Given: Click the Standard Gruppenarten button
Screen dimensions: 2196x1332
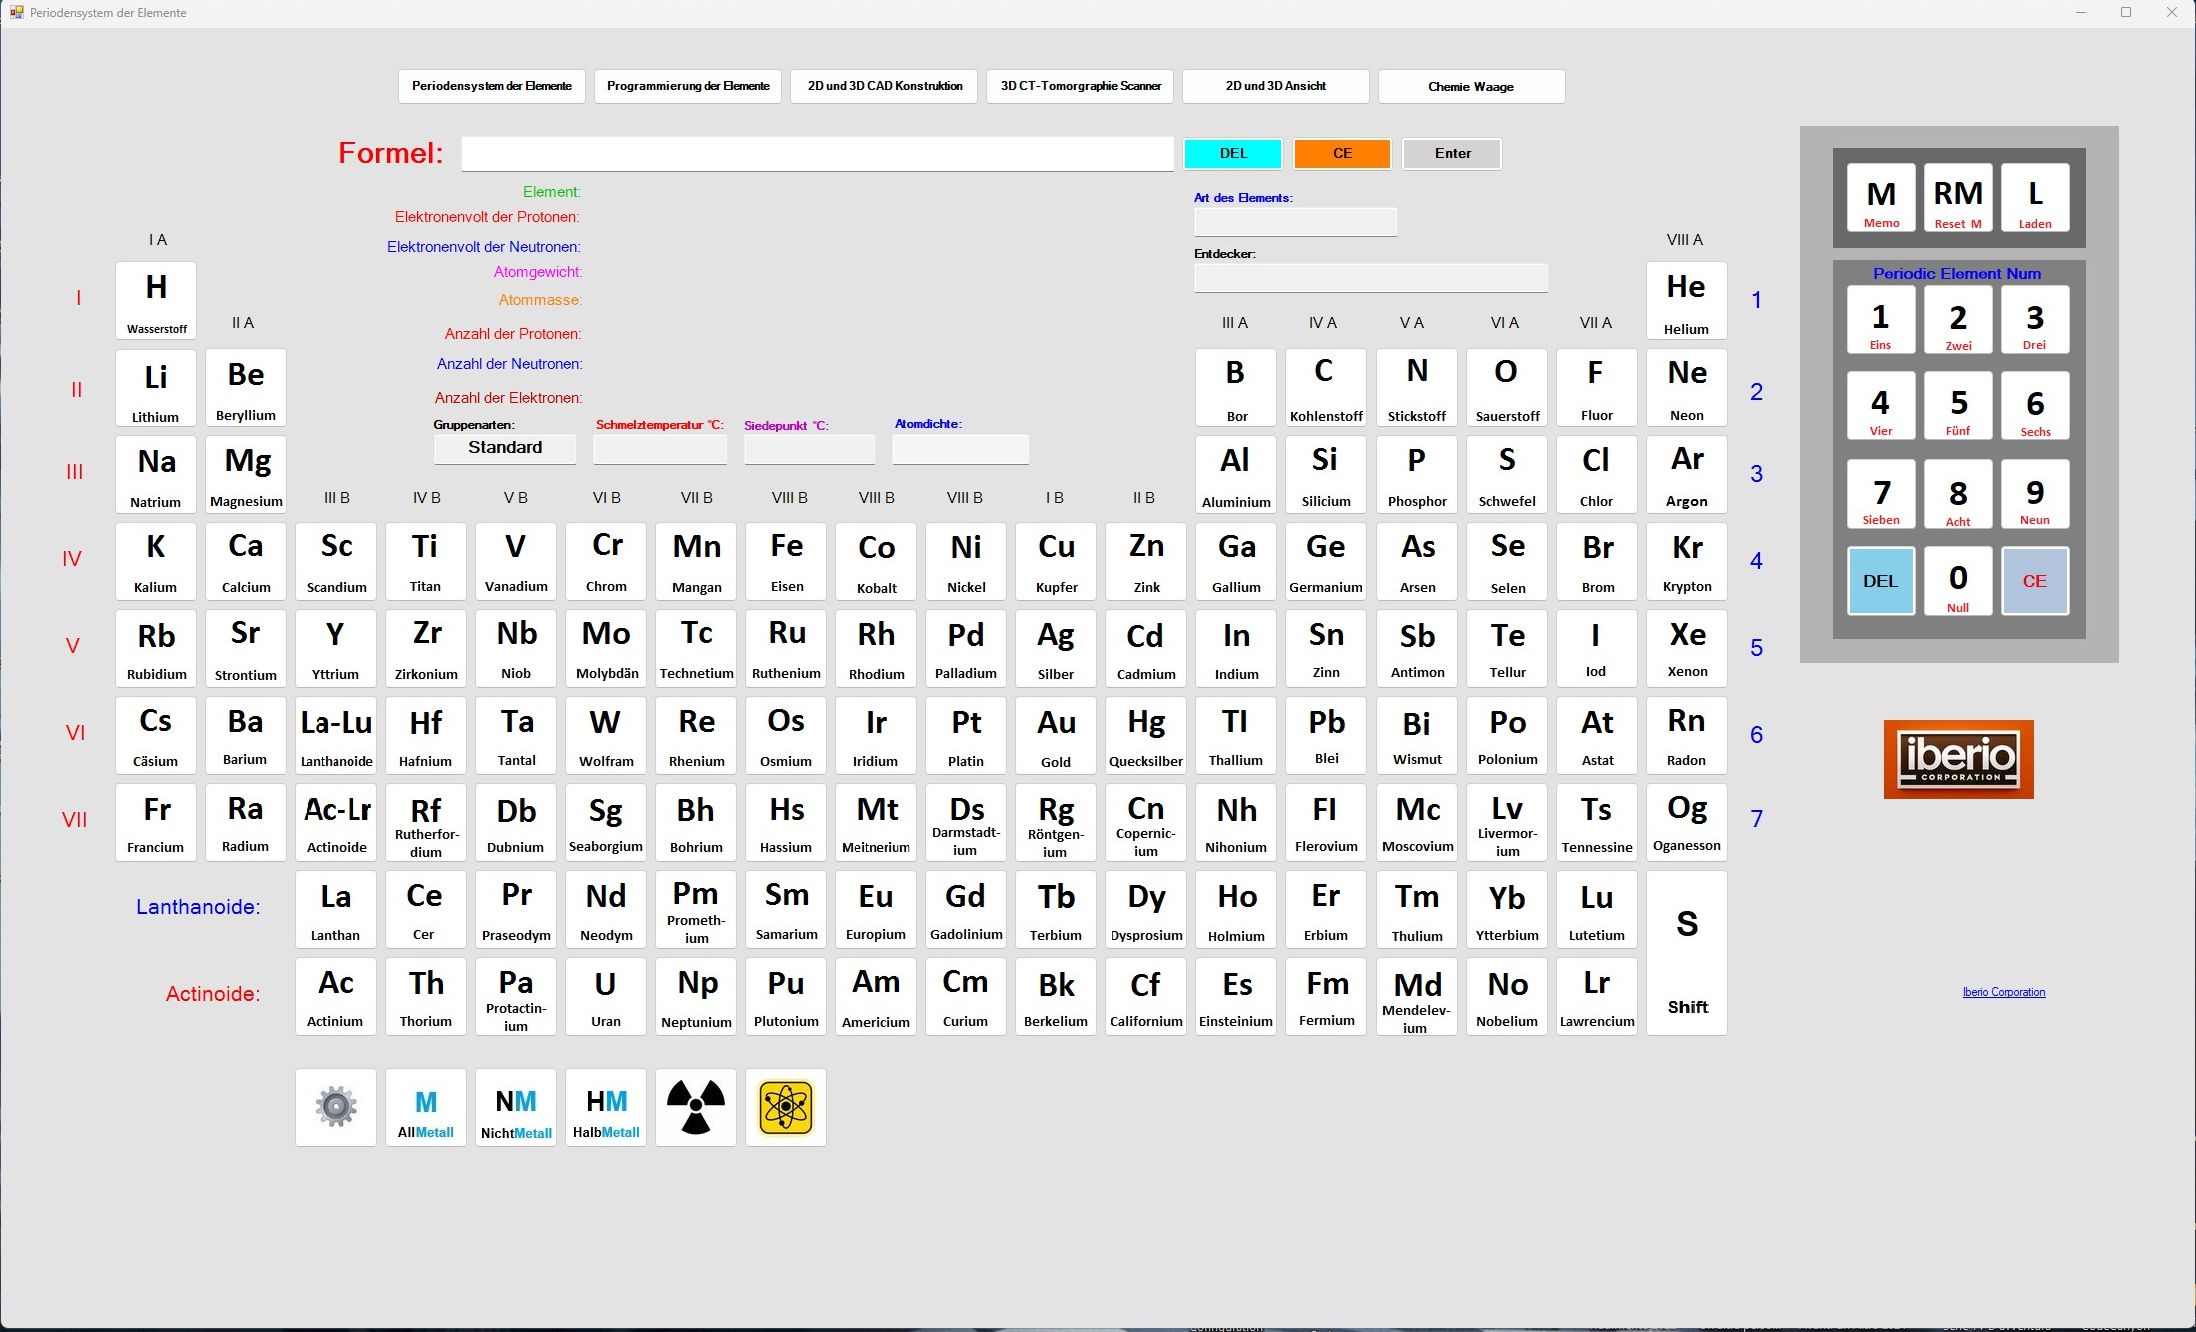Looking at the screenshot, I should click(505, 448).
